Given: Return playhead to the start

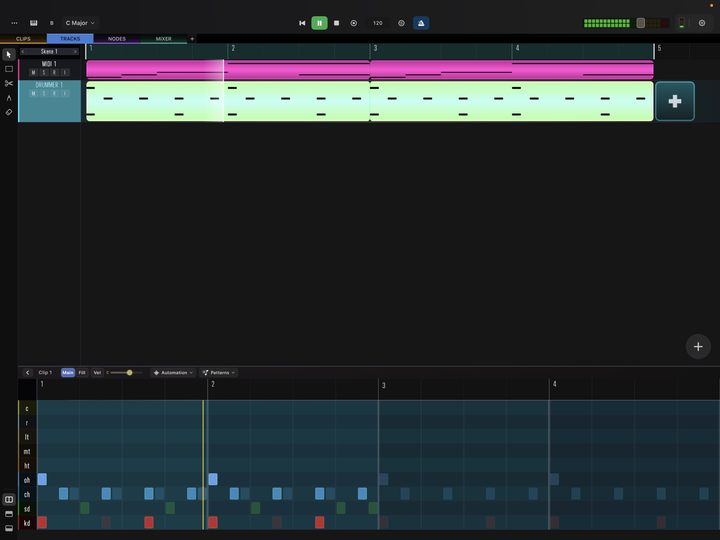Looking at the screenshot, I should click(x=302, y=23).
